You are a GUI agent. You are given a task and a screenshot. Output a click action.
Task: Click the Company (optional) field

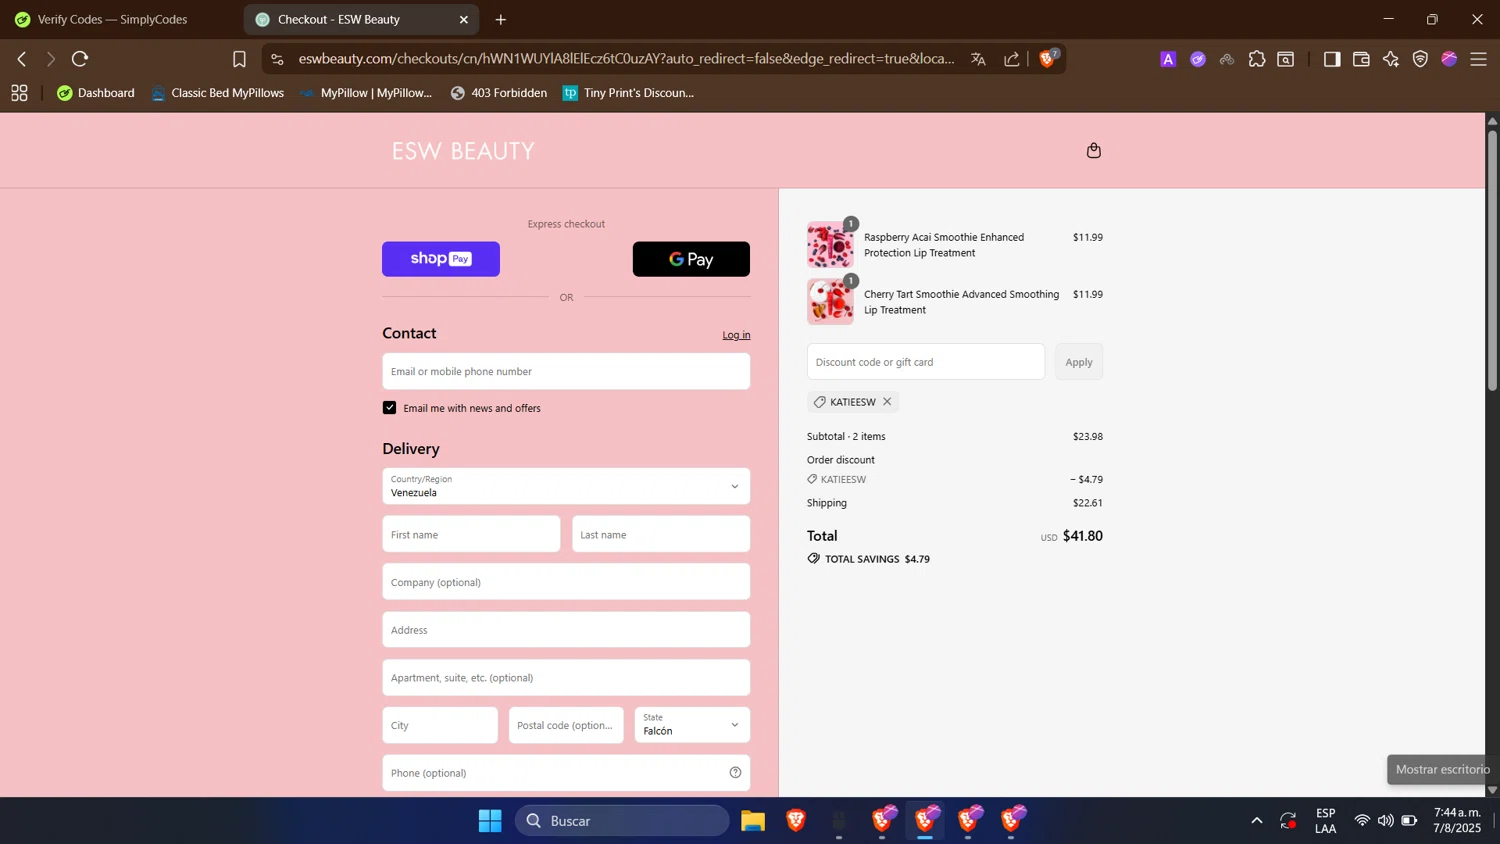[x=566, y=582]
